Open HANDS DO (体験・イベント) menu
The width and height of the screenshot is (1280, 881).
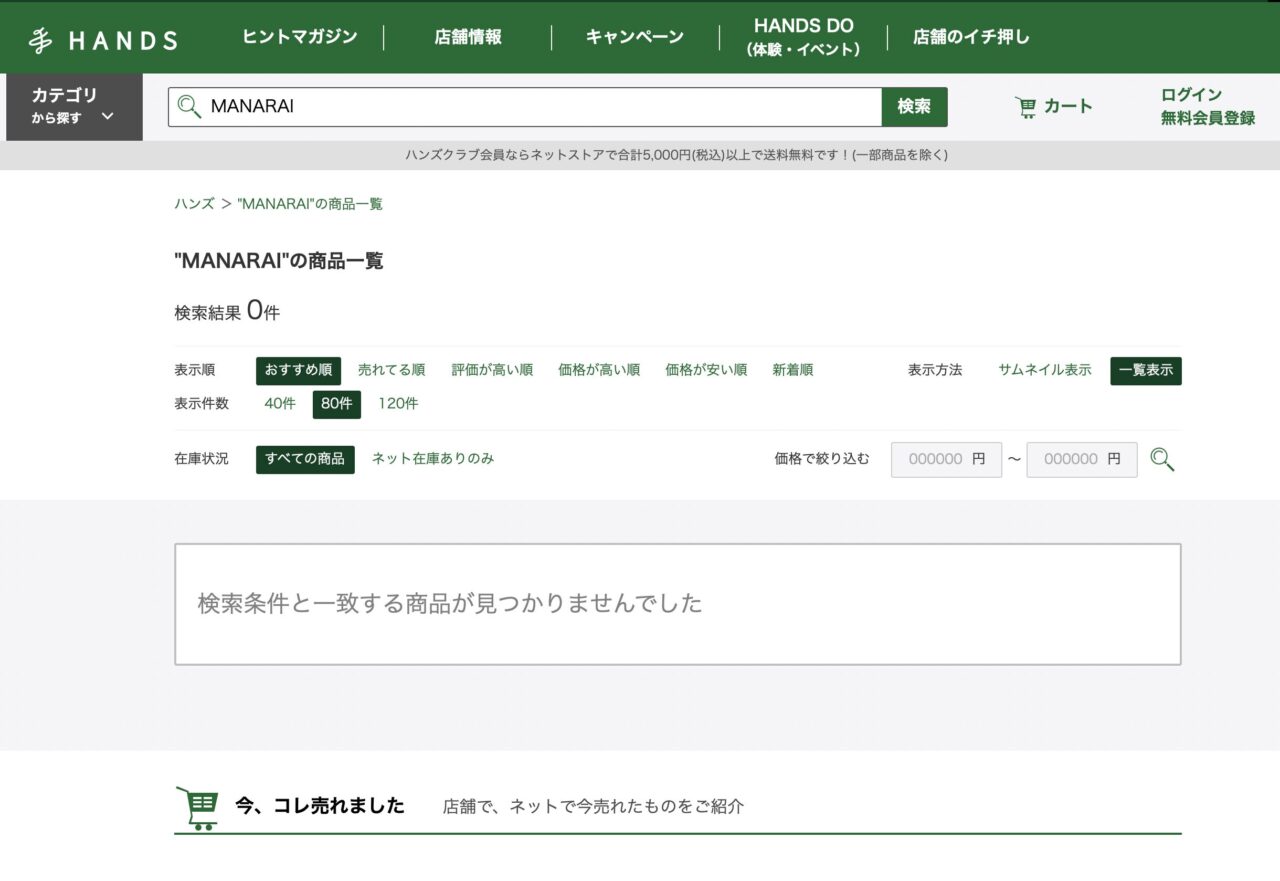pos(803,37)
